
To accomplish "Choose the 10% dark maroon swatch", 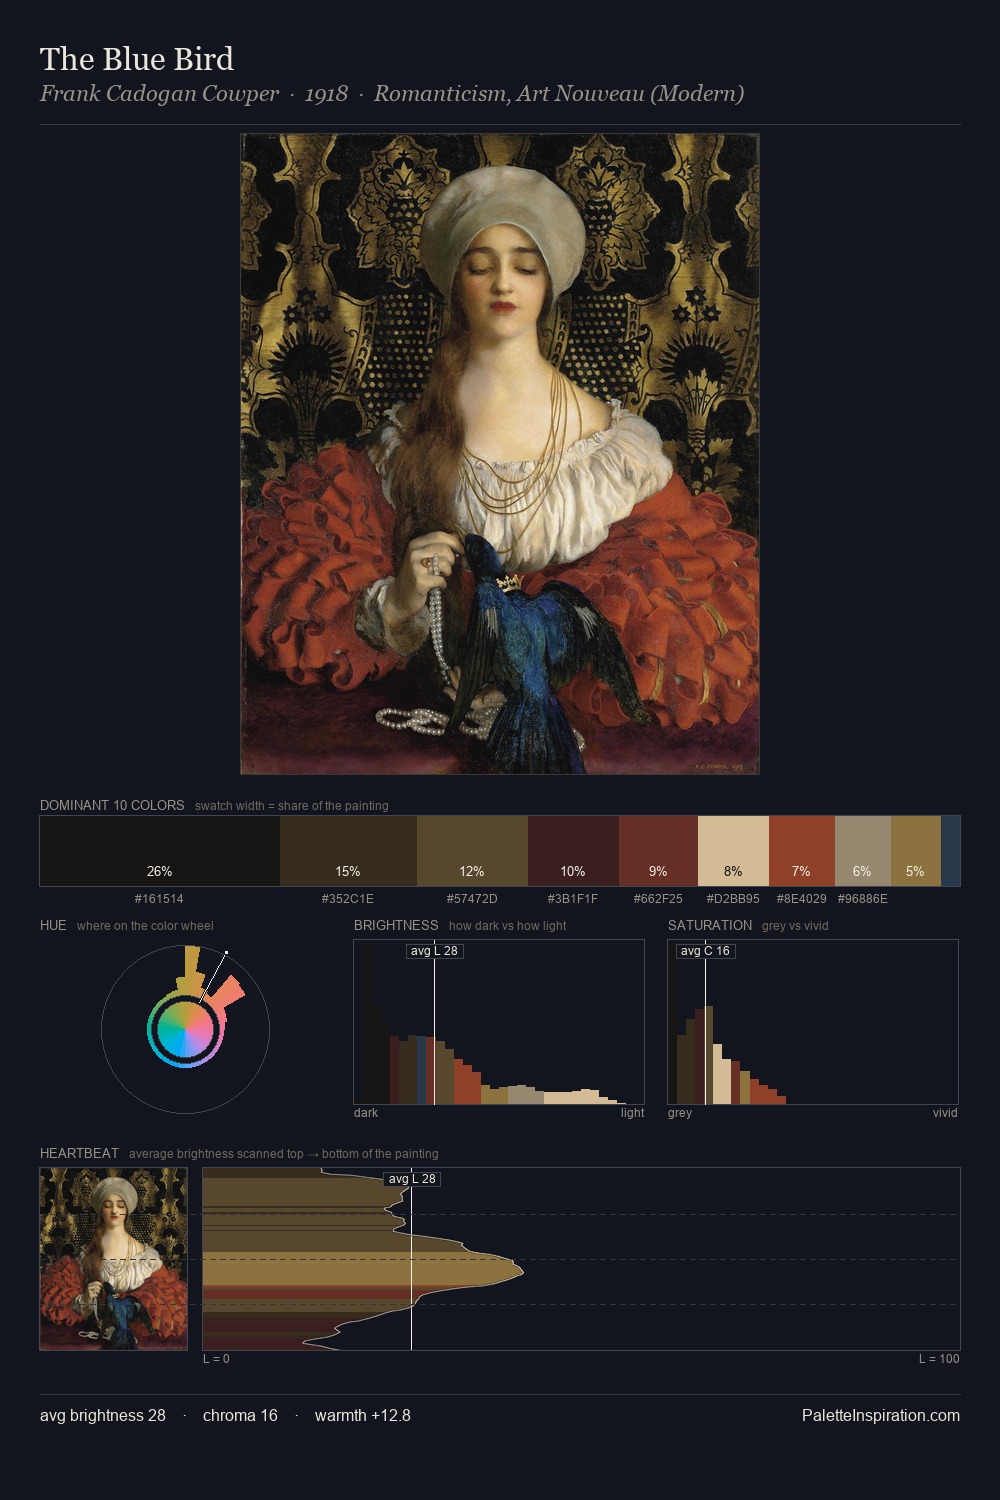I will [x=573, y=851].
